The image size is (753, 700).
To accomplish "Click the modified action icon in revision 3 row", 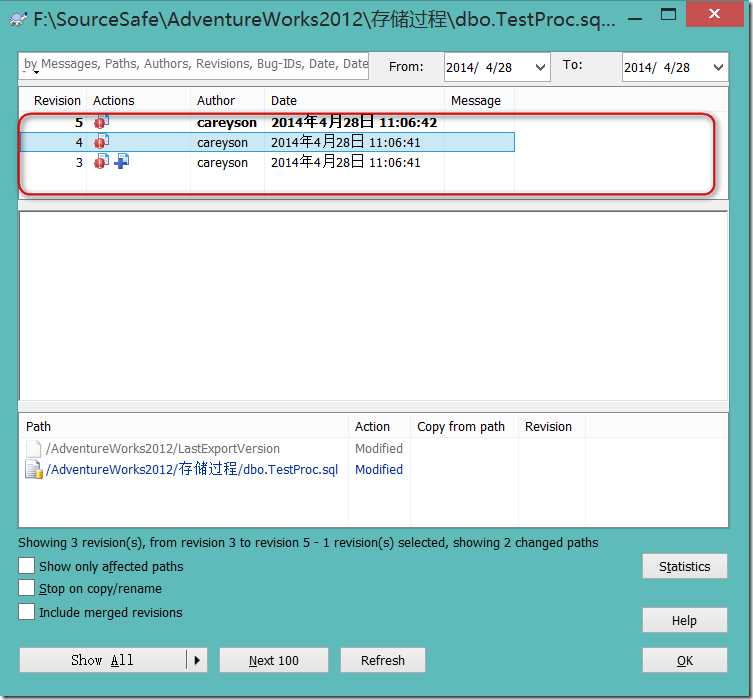I will (x=101, y=162).
